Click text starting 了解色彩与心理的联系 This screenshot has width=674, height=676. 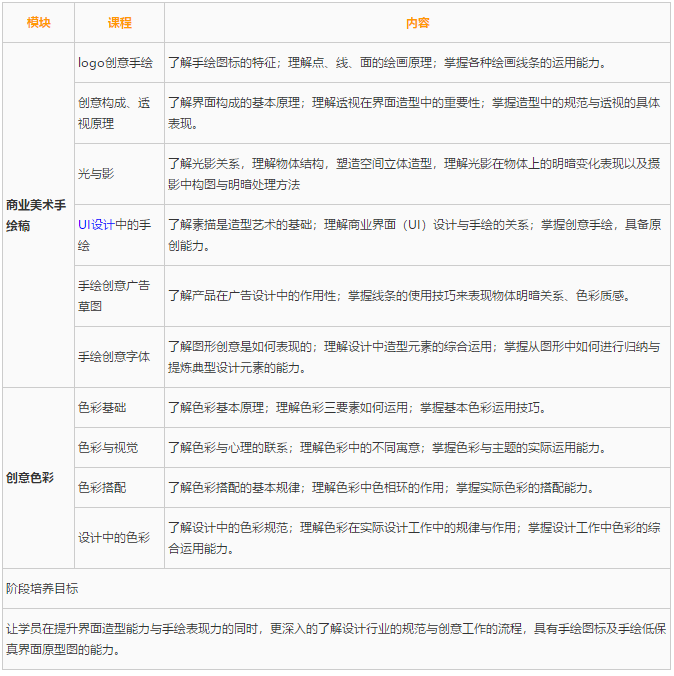point(387,448)
